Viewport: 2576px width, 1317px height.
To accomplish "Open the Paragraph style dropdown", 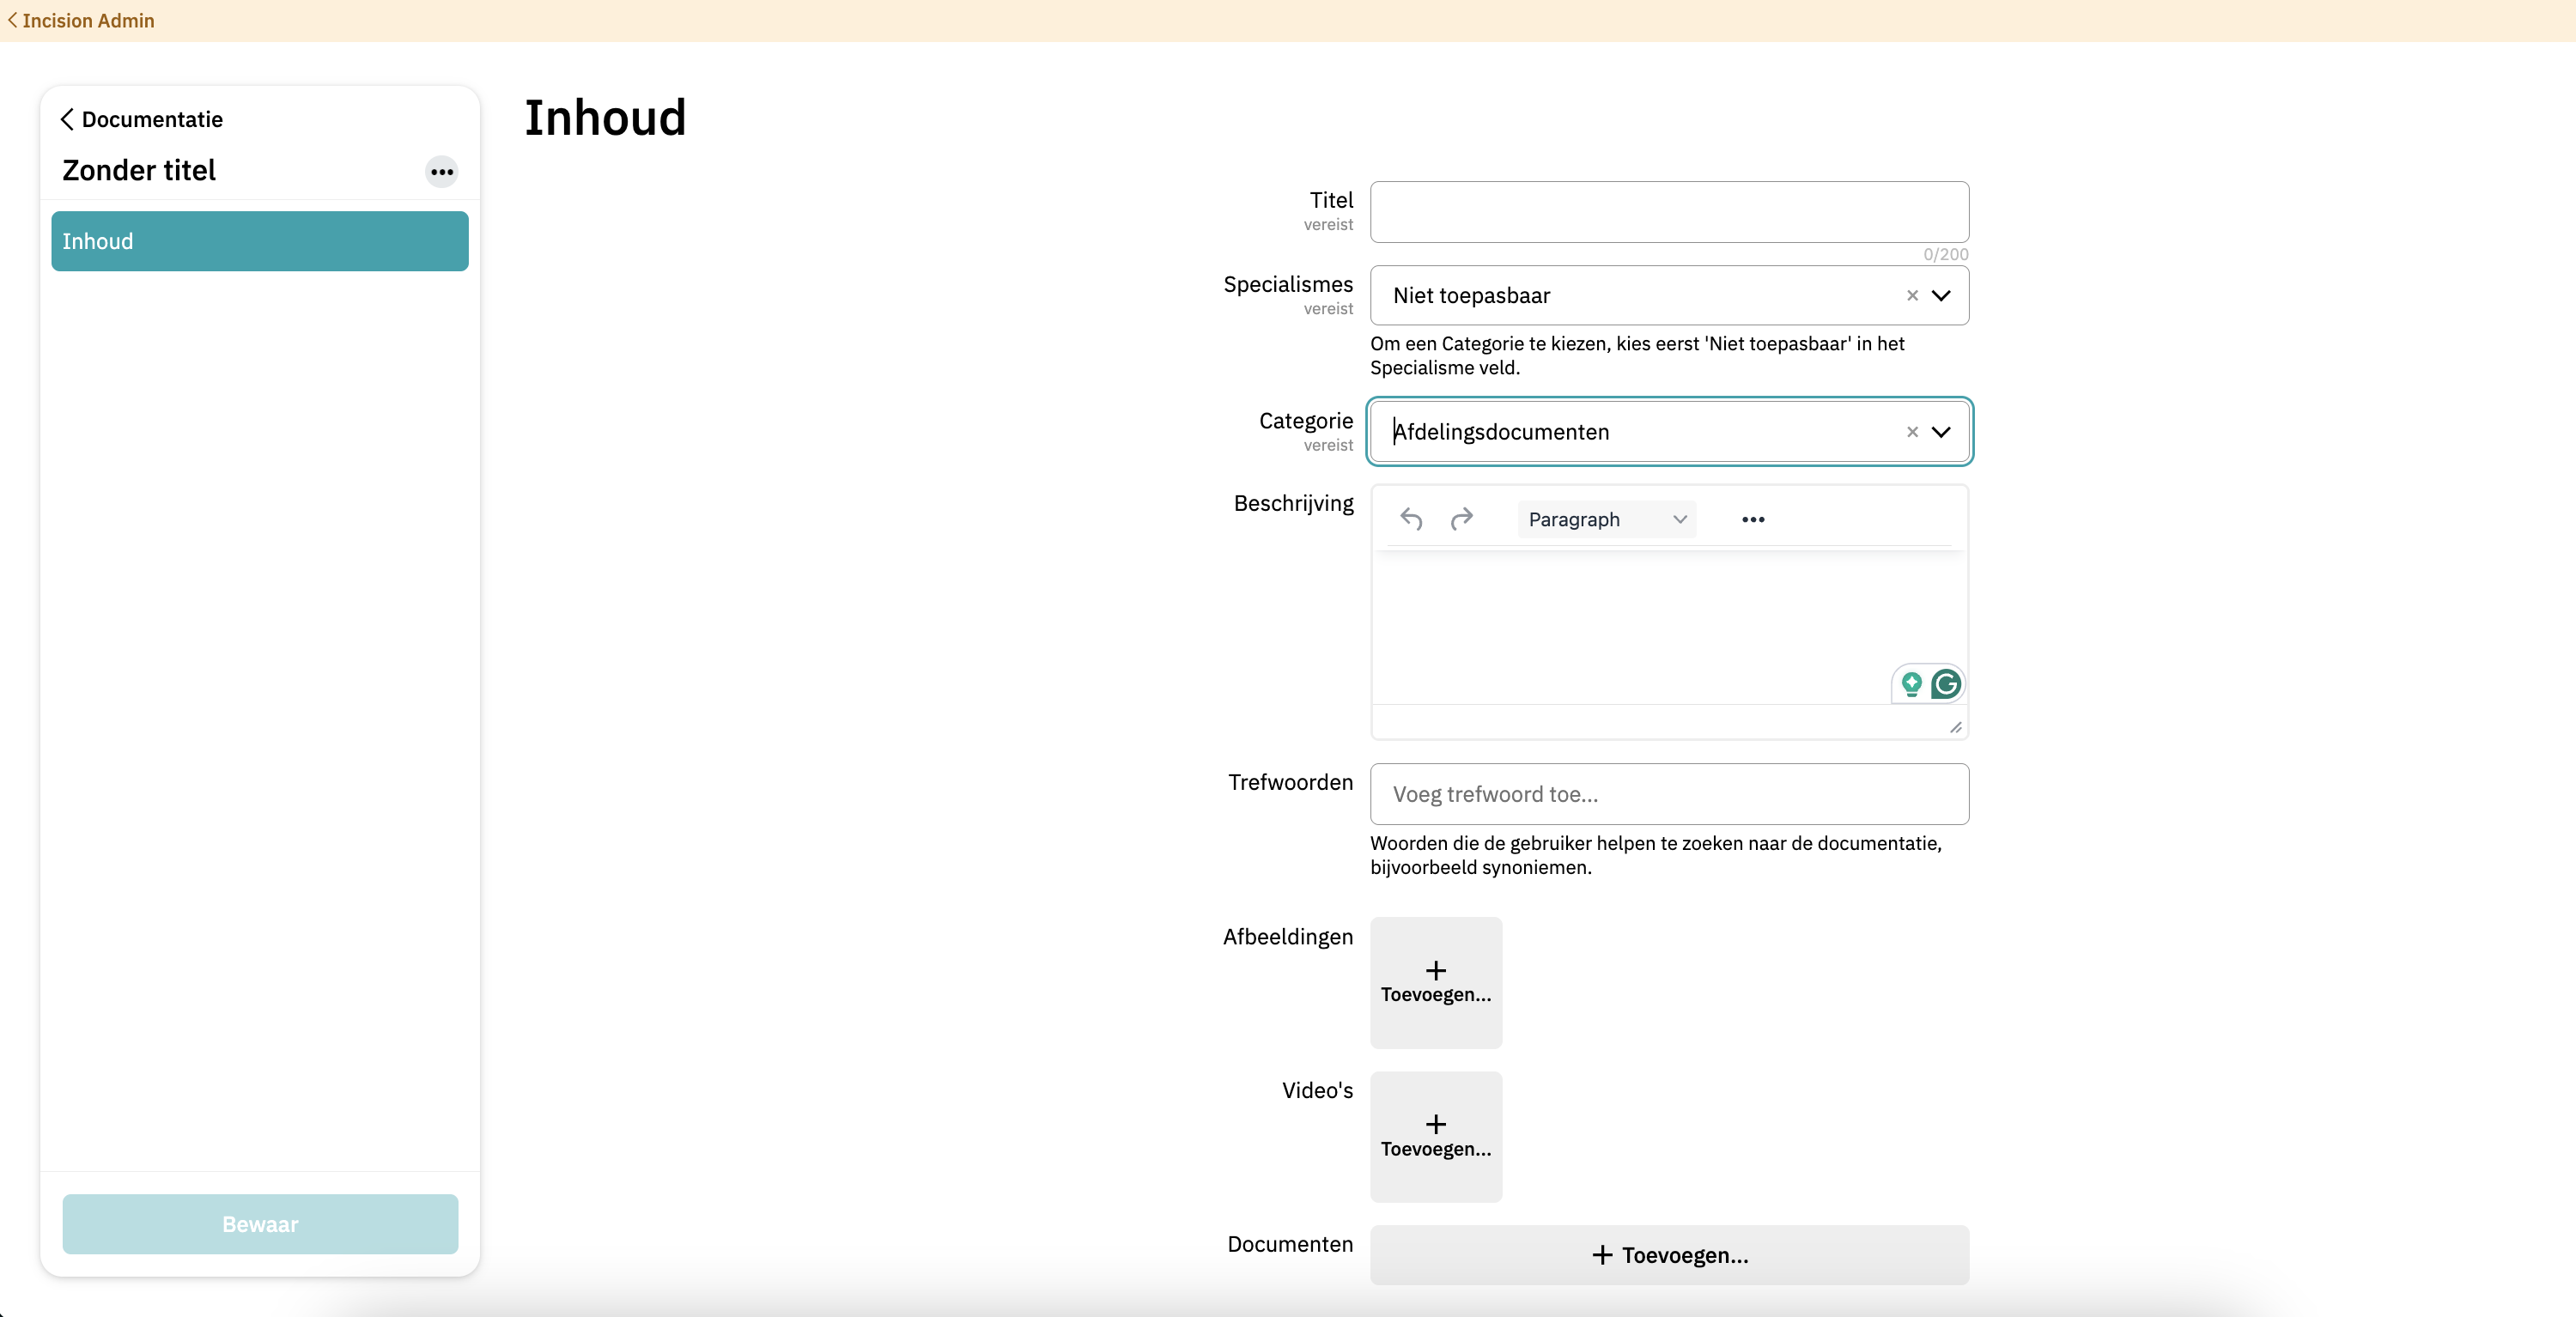I will tap(1606, 519).
